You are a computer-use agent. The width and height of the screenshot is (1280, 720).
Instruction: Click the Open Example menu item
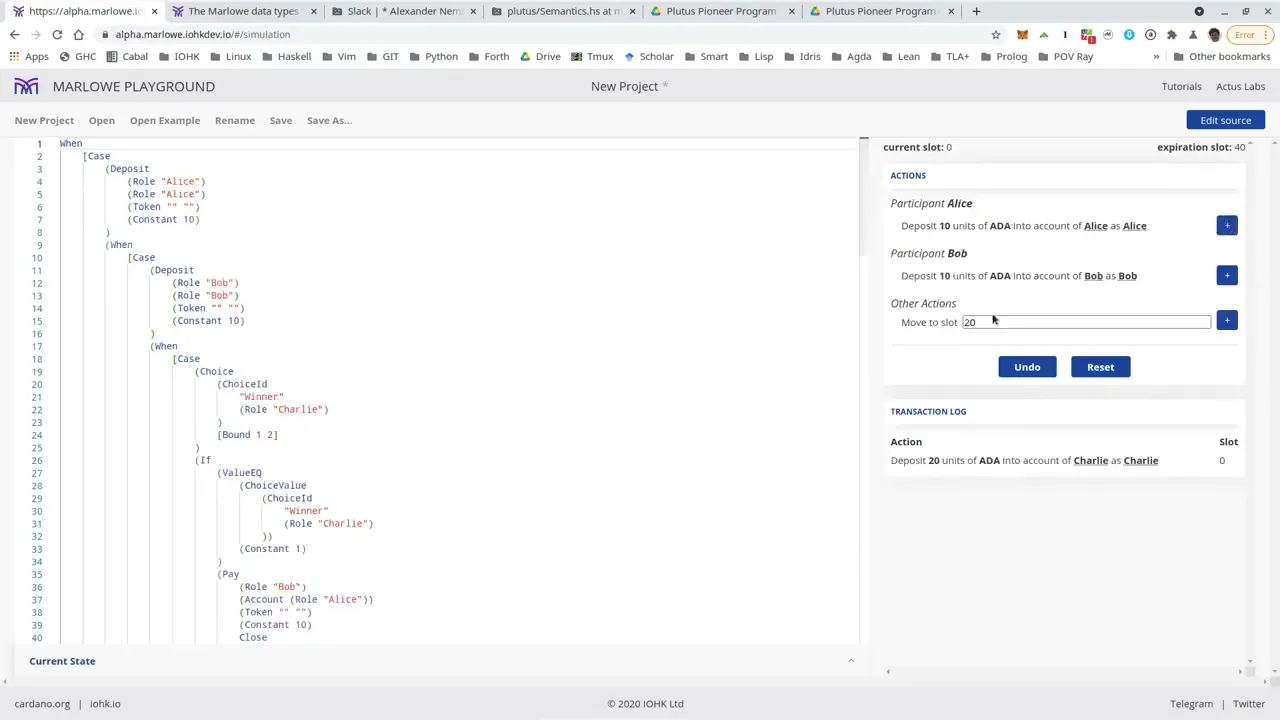(164, 120)
